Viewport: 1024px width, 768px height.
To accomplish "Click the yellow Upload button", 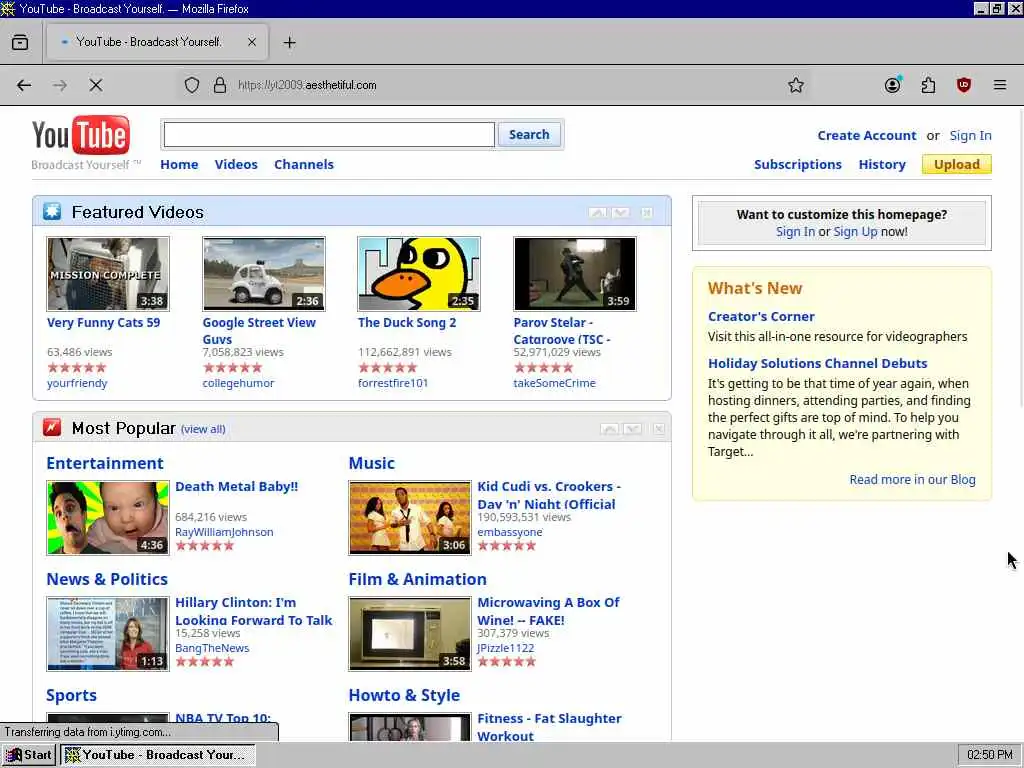I will pyautogui.click(x=957, y=165).
